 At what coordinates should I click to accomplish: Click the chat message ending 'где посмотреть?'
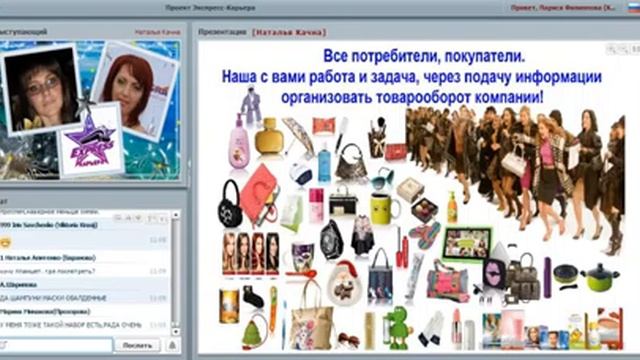(x=48, y=271)
